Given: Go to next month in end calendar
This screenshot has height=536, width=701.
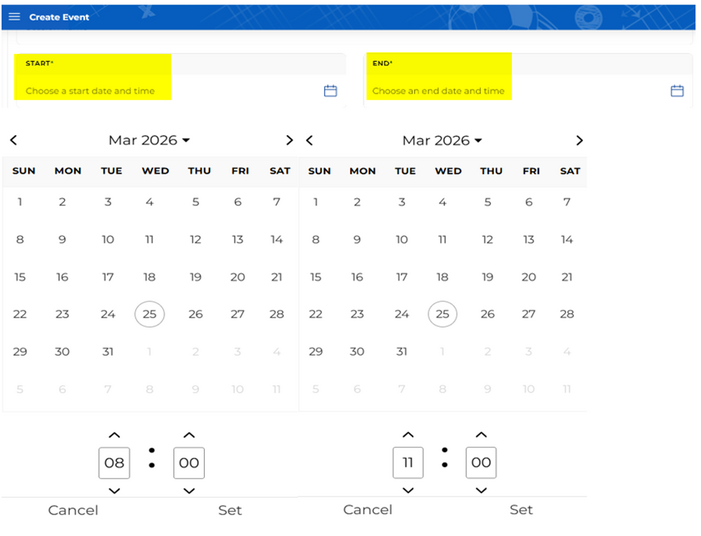Looking at the screenshot, I should click(x=579, y=141).
